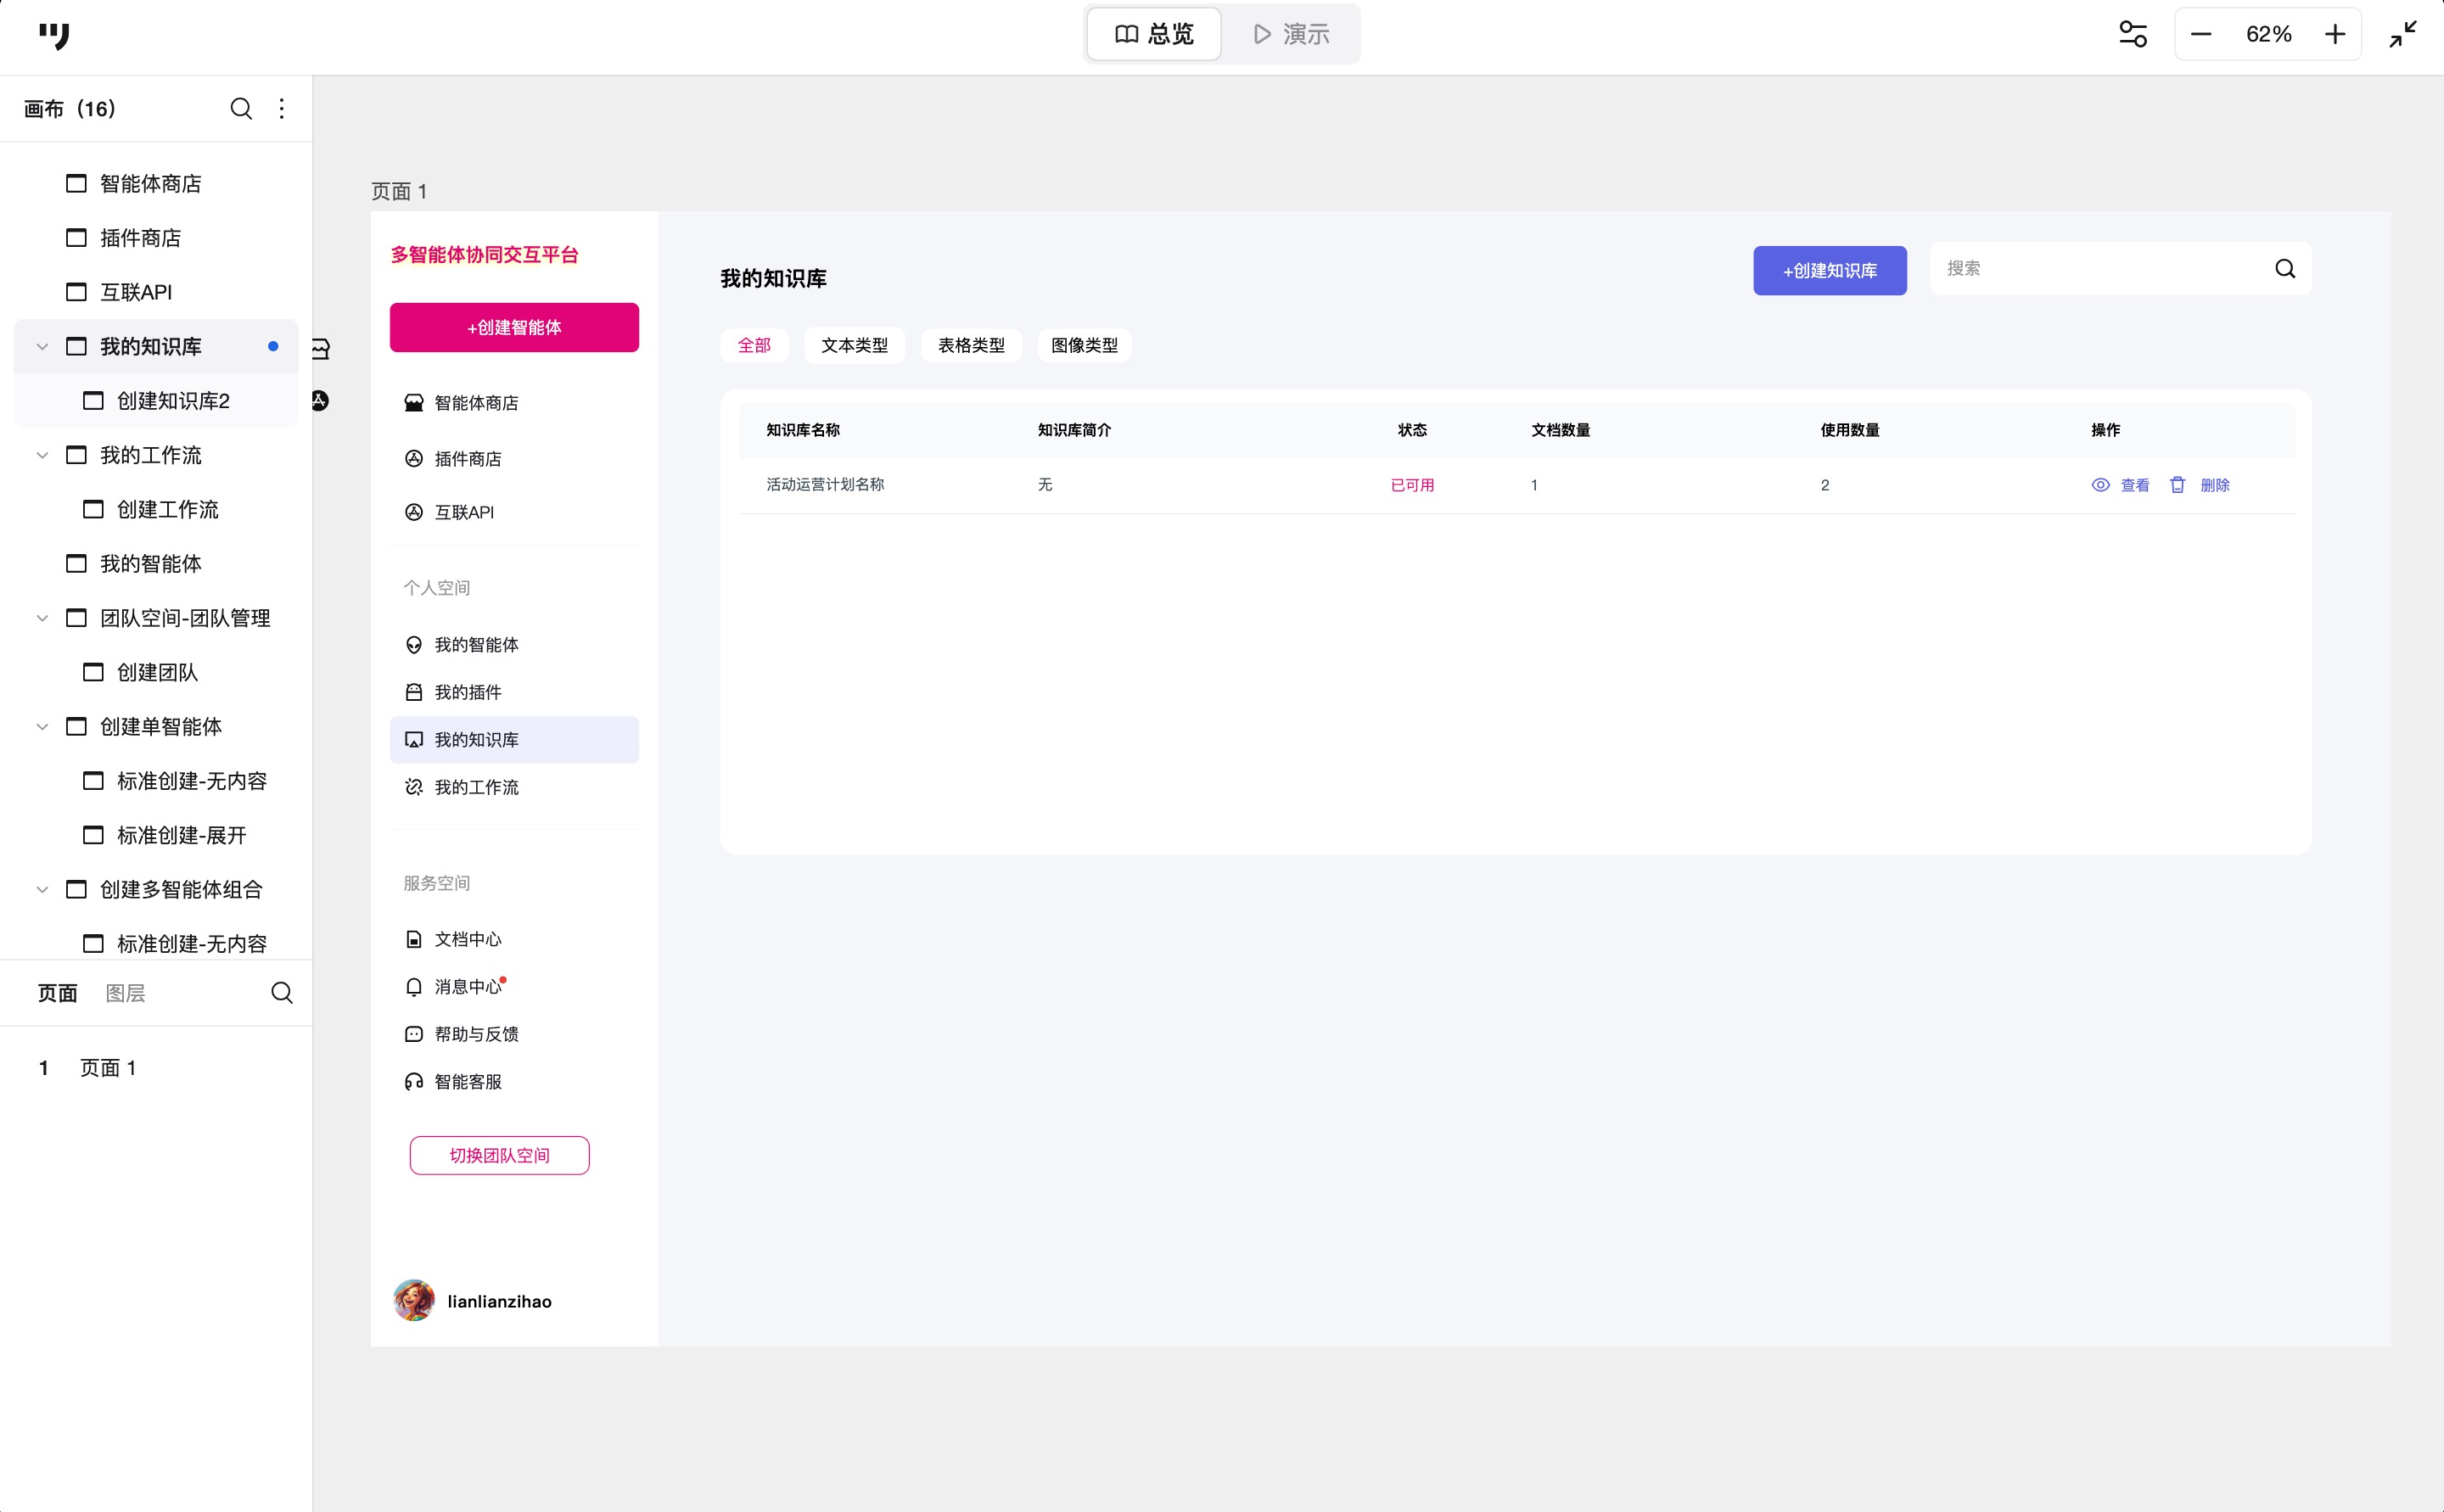This screenshot has height=1512, width=2444.
Task: Switch to 演示 presentation mode
Action: [x=1291, y=34]
